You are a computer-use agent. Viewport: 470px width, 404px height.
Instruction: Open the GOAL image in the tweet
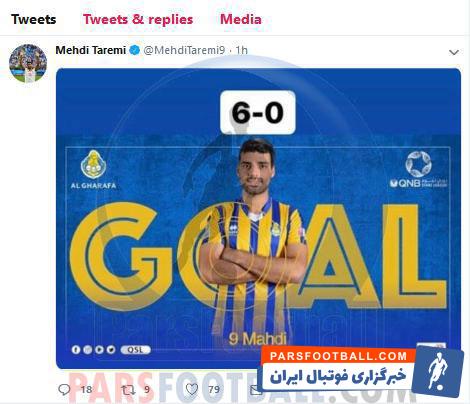coord(258,218)
